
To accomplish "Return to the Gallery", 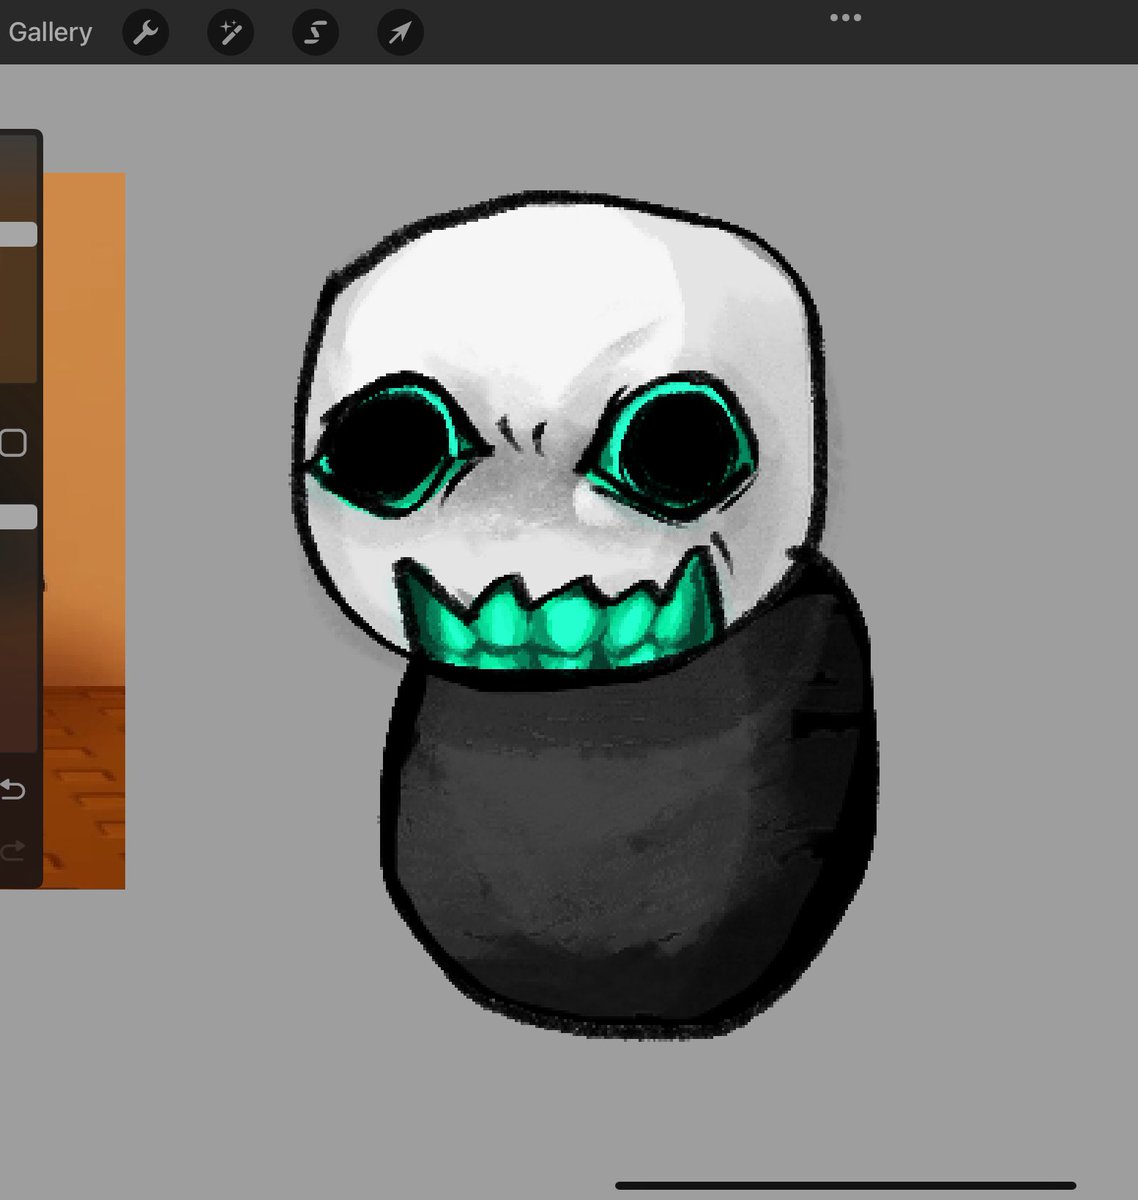I will pyautogui.click(x=50, y=32).
